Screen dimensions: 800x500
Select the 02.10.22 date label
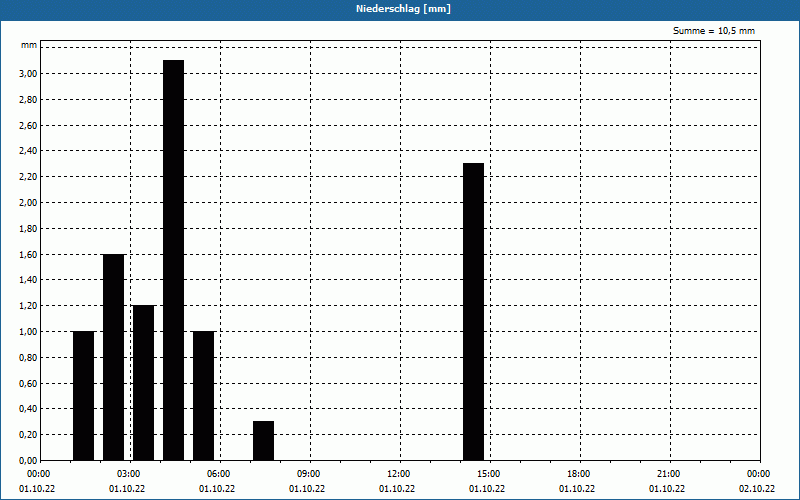click(x=757, y=489)
